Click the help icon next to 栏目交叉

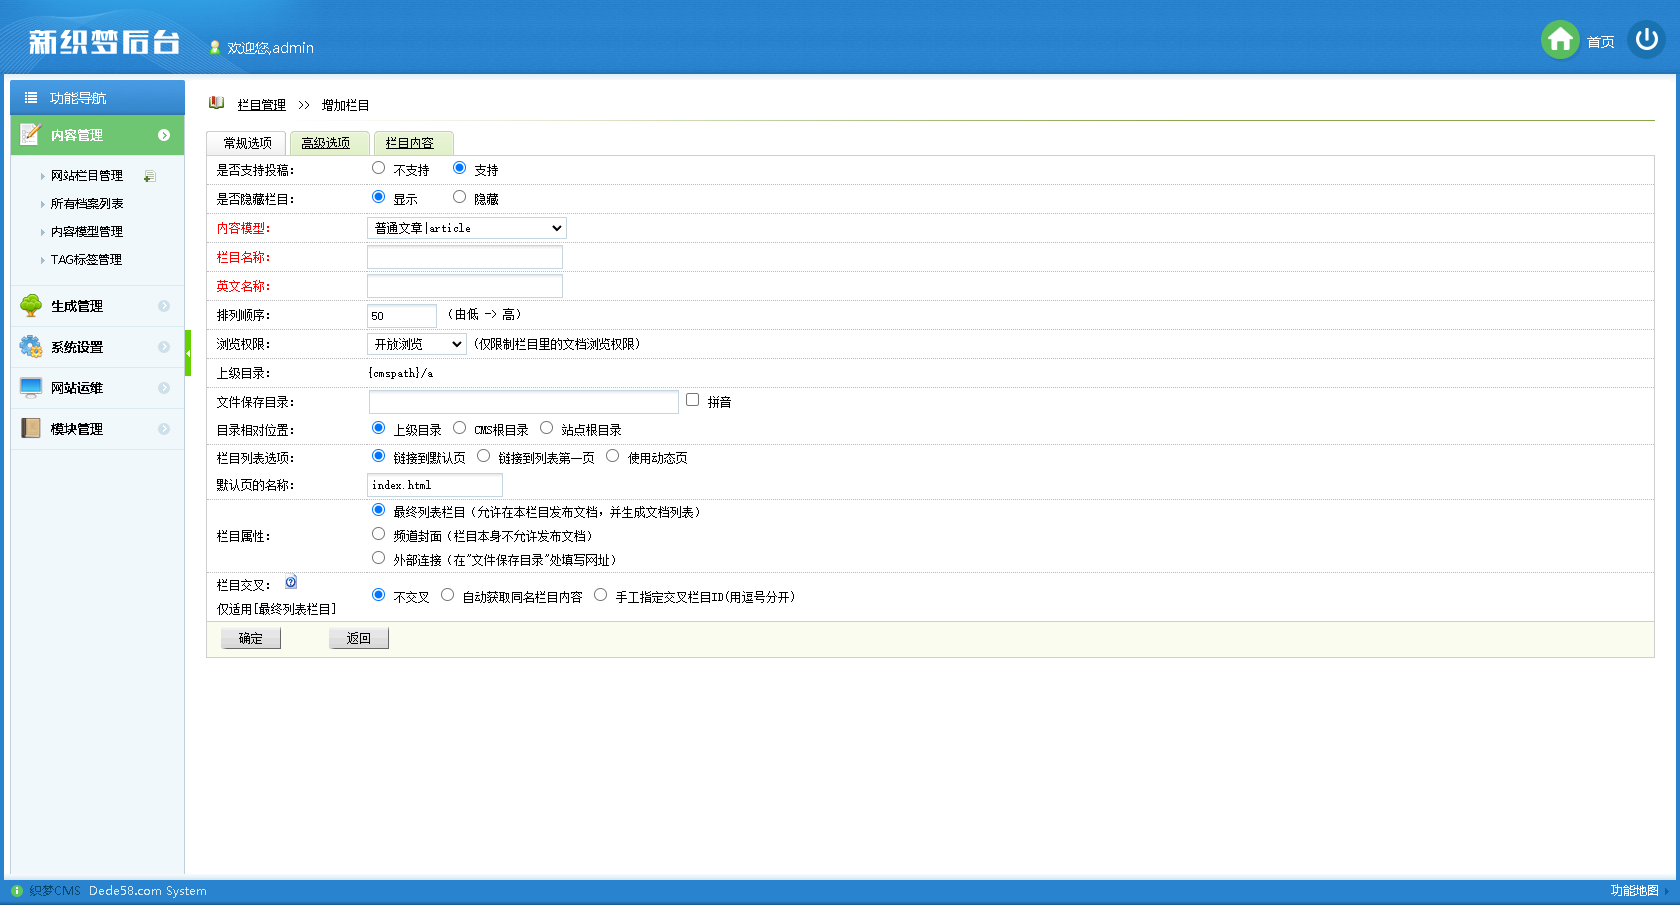[291, 582]
